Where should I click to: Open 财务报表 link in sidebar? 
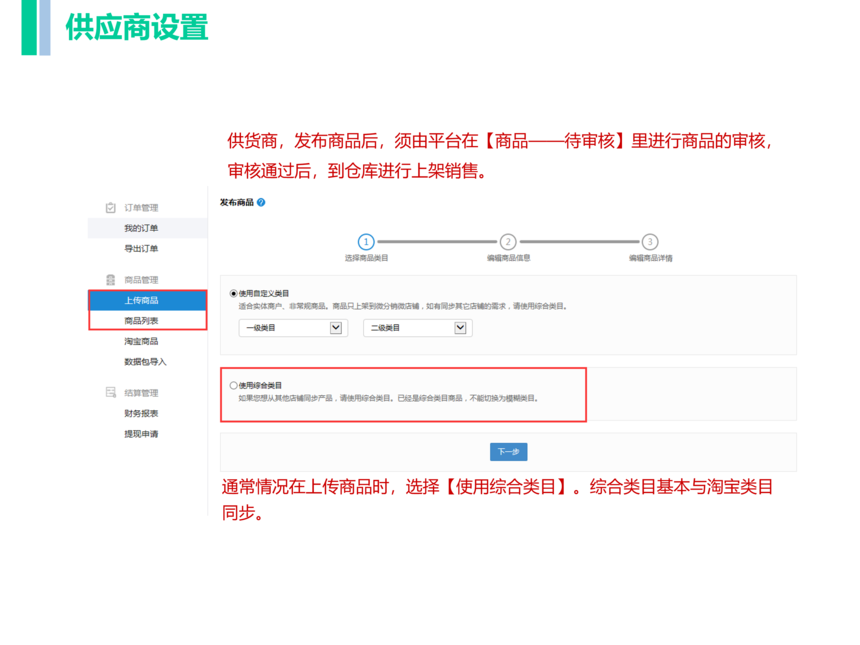click(x=141, y=413)
